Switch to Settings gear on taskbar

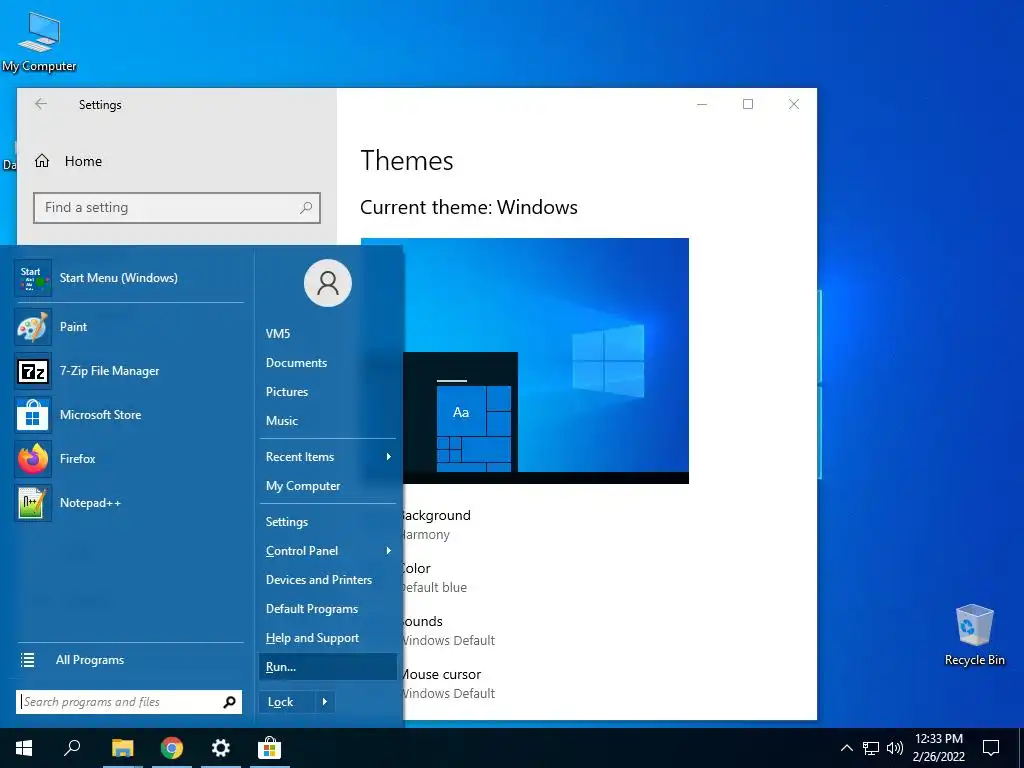(x=221, y=748)
